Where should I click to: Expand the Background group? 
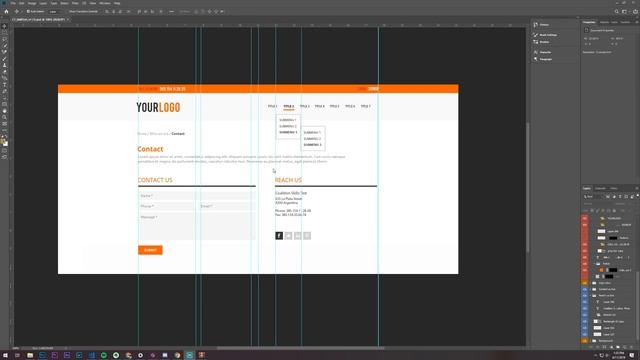coord(591,340)
